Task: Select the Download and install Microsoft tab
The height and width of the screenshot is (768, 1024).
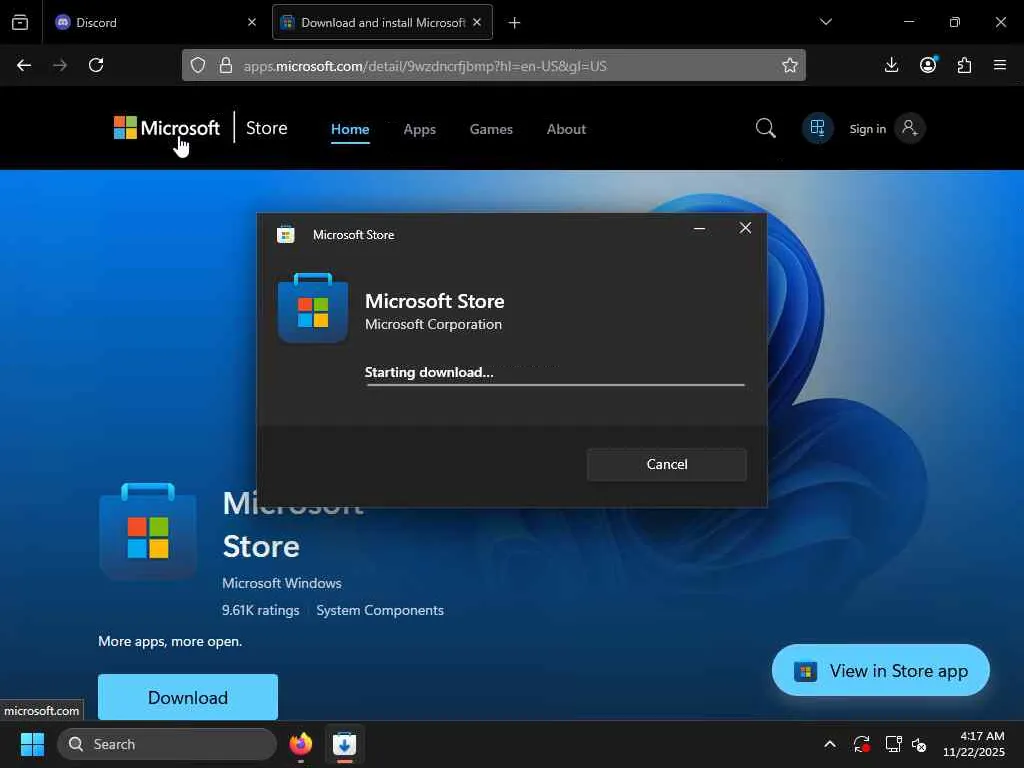Action: coord(382,22)
